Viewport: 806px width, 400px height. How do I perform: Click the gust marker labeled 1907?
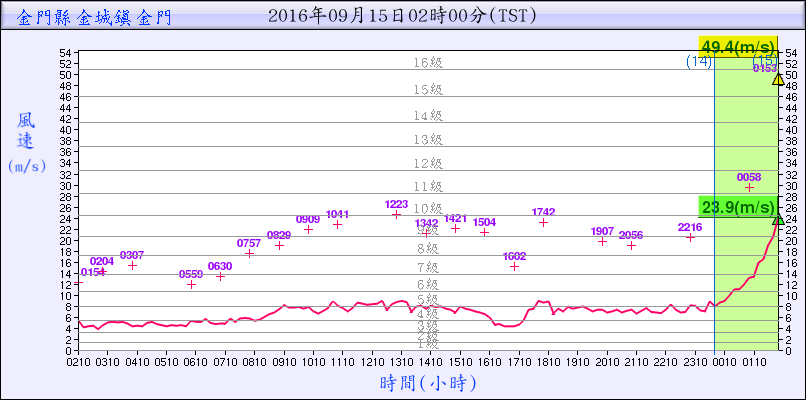point(602,241)
